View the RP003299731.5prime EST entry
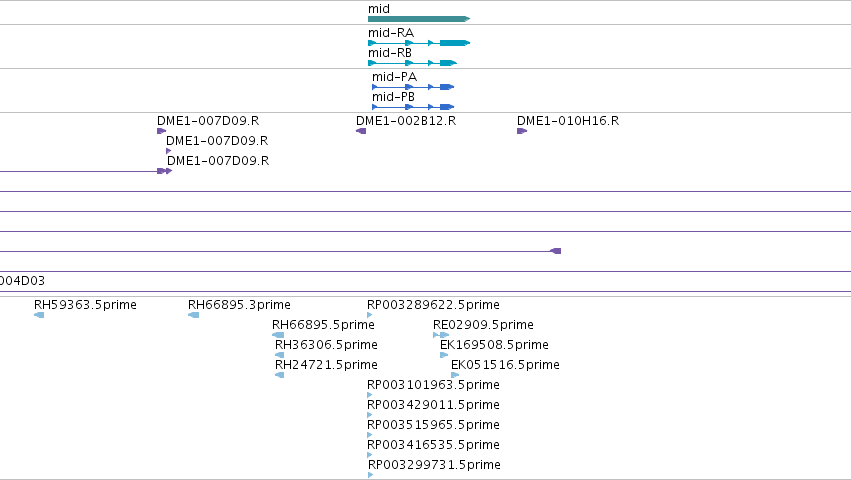The image size is (851, 480). point(434,465)
